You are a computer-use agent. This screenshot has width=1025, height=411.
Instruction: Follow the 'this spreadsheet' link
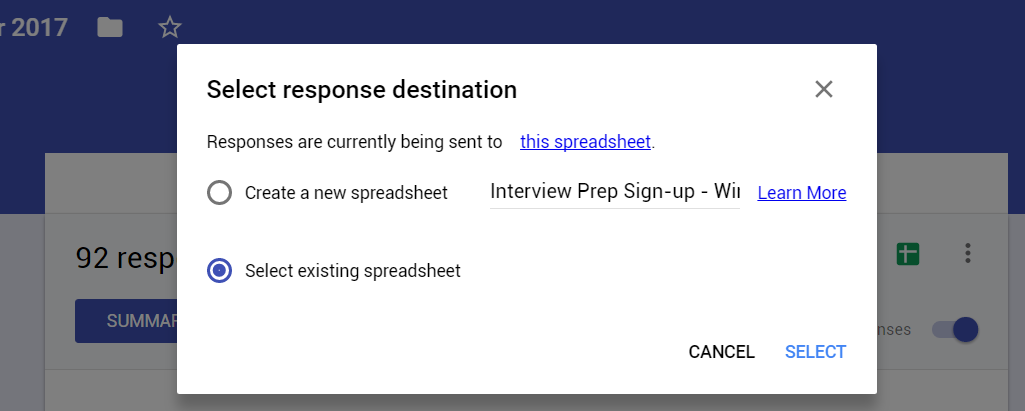click(585, 142)
